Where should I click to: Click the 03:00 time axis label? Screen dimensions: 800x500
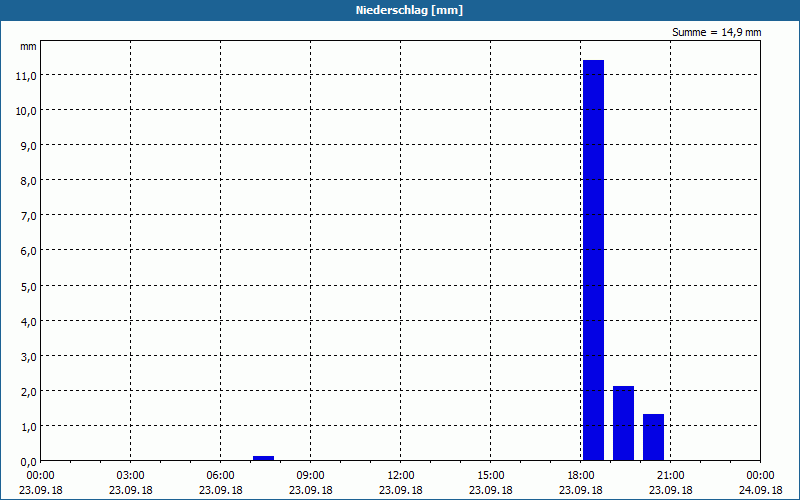coord(131,476)
